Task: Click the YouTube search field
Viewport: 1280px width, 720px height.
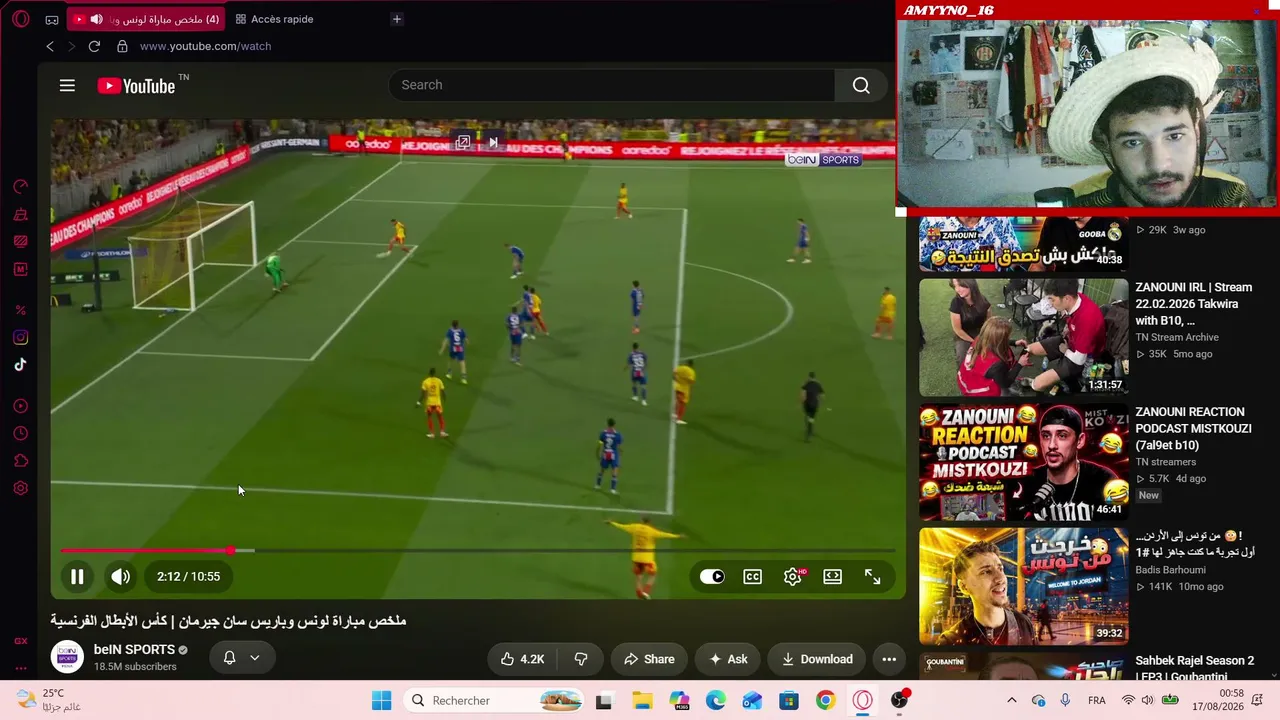Action: 611,85
